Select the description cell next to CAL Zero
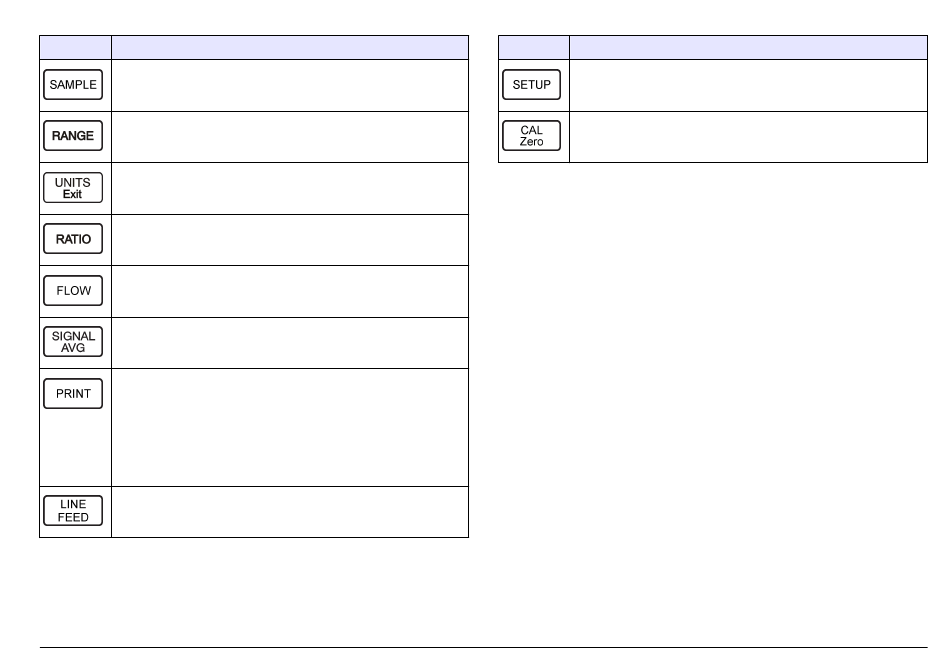This screenshot has height=657, width=950. 748,137
